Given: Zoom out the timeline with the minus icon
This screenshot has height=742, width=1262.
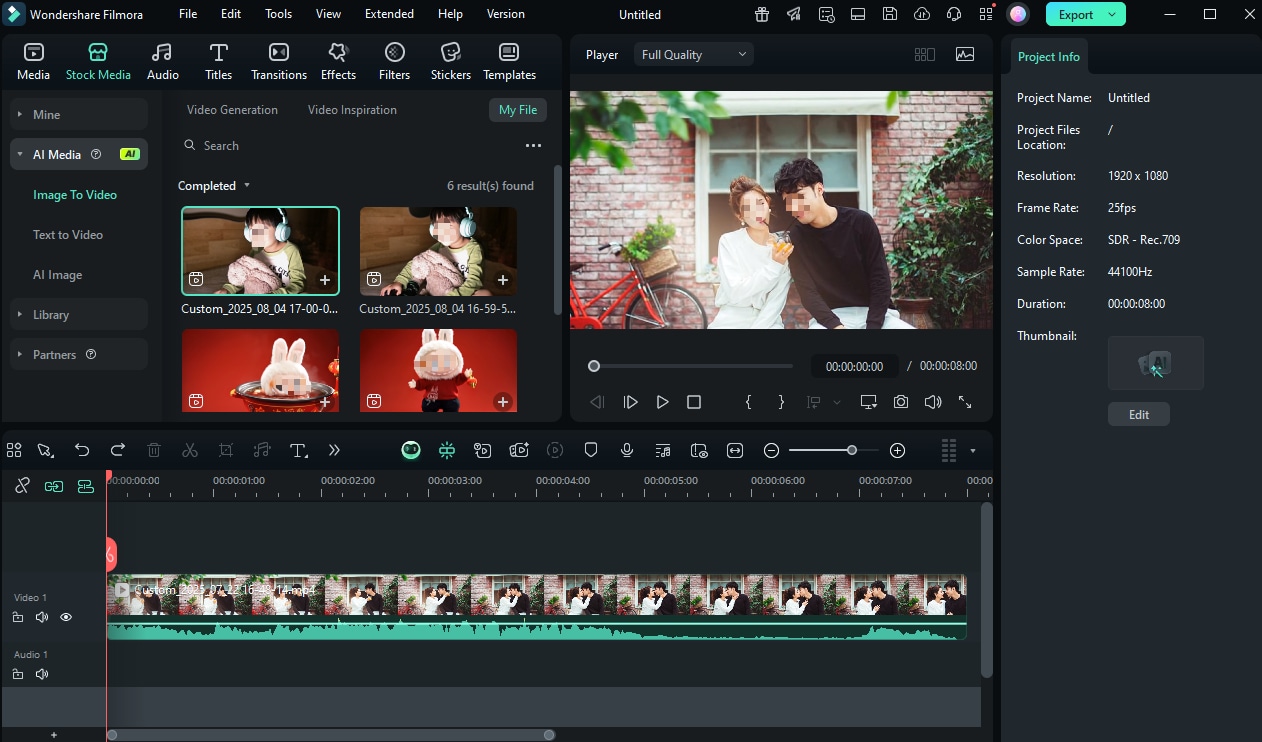Looking at the screenshot, I should [771, 451].
